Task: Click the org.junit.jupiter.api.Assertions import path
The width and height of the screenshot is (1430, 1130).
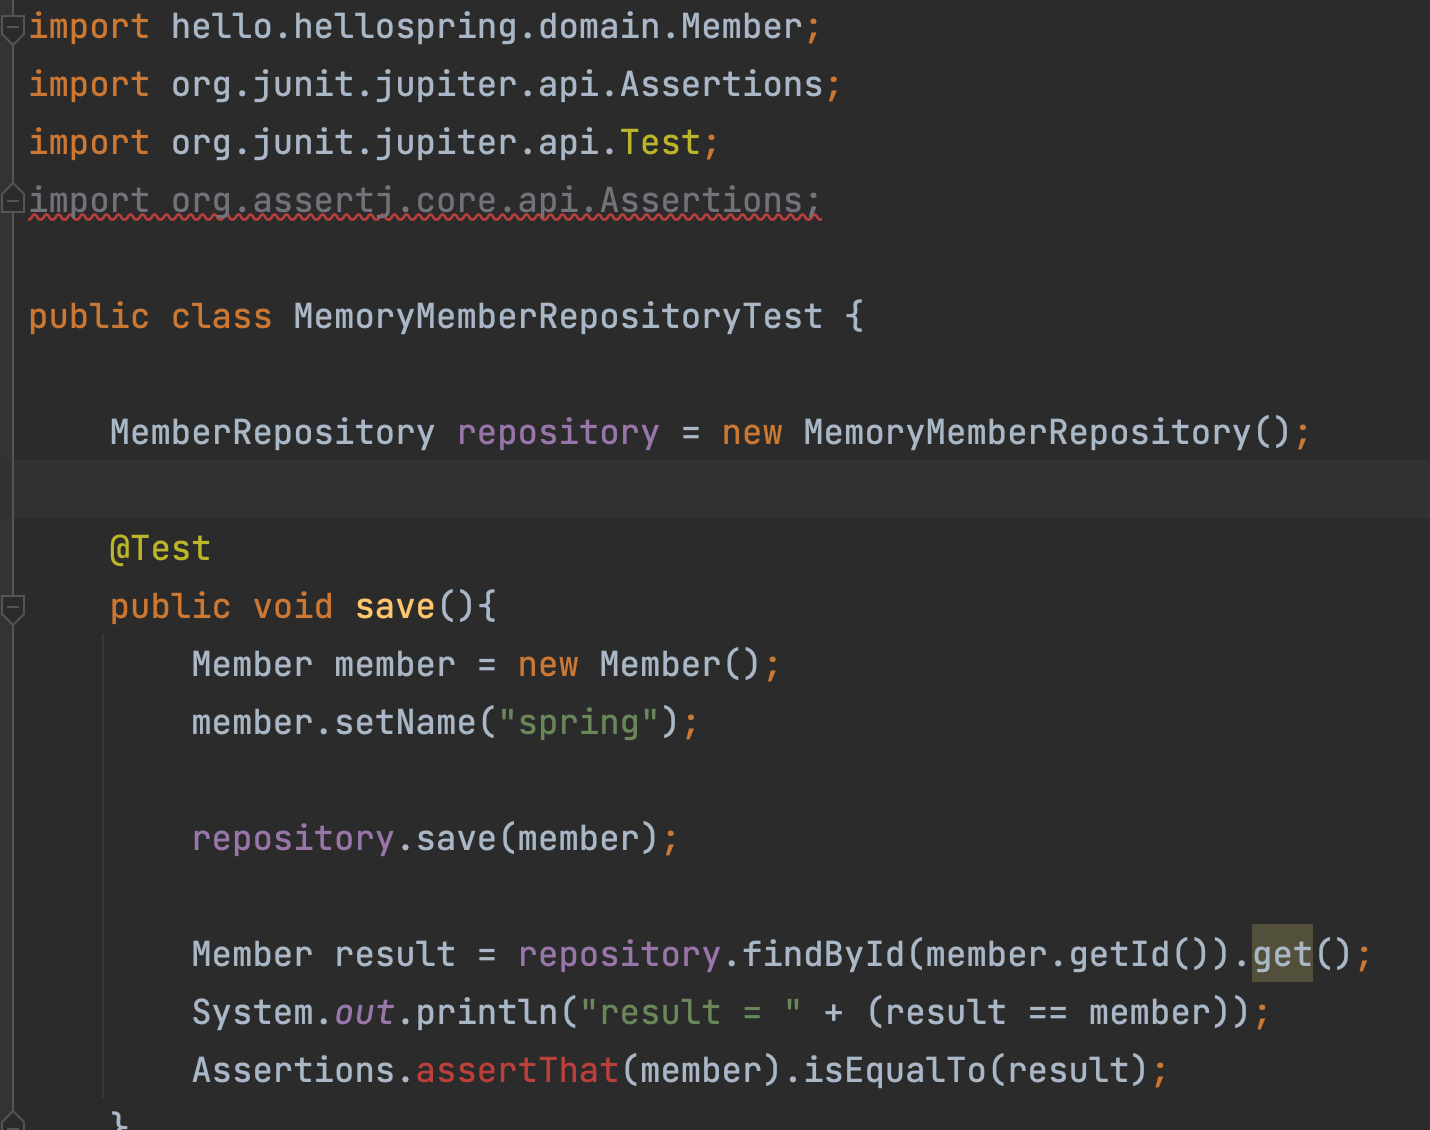Action: (x=497, y=85)
